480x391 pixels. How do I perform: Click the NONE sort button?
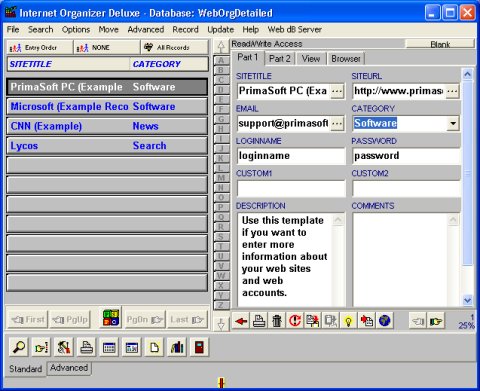(x=107, y=47)
